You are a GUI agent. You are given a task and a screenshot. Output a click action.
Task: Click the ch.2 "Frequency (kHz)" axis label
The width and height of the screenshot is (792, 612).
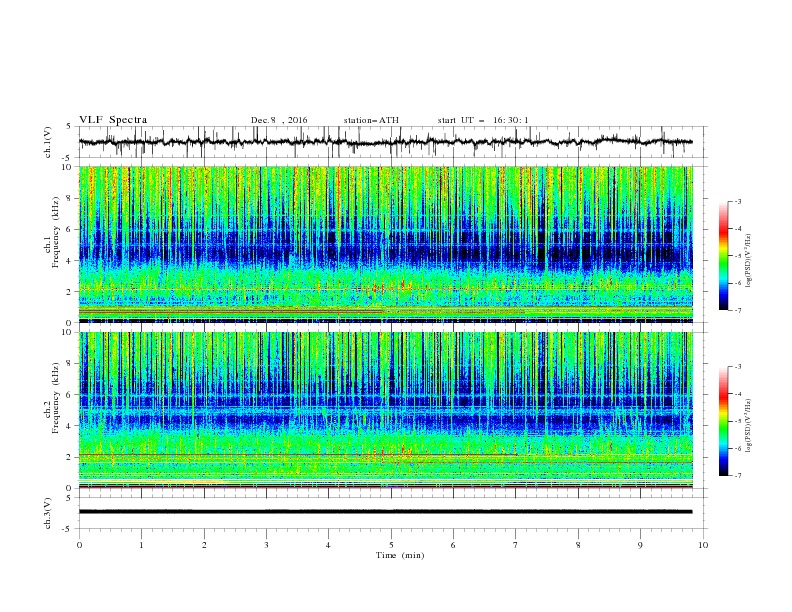(56, 398)
